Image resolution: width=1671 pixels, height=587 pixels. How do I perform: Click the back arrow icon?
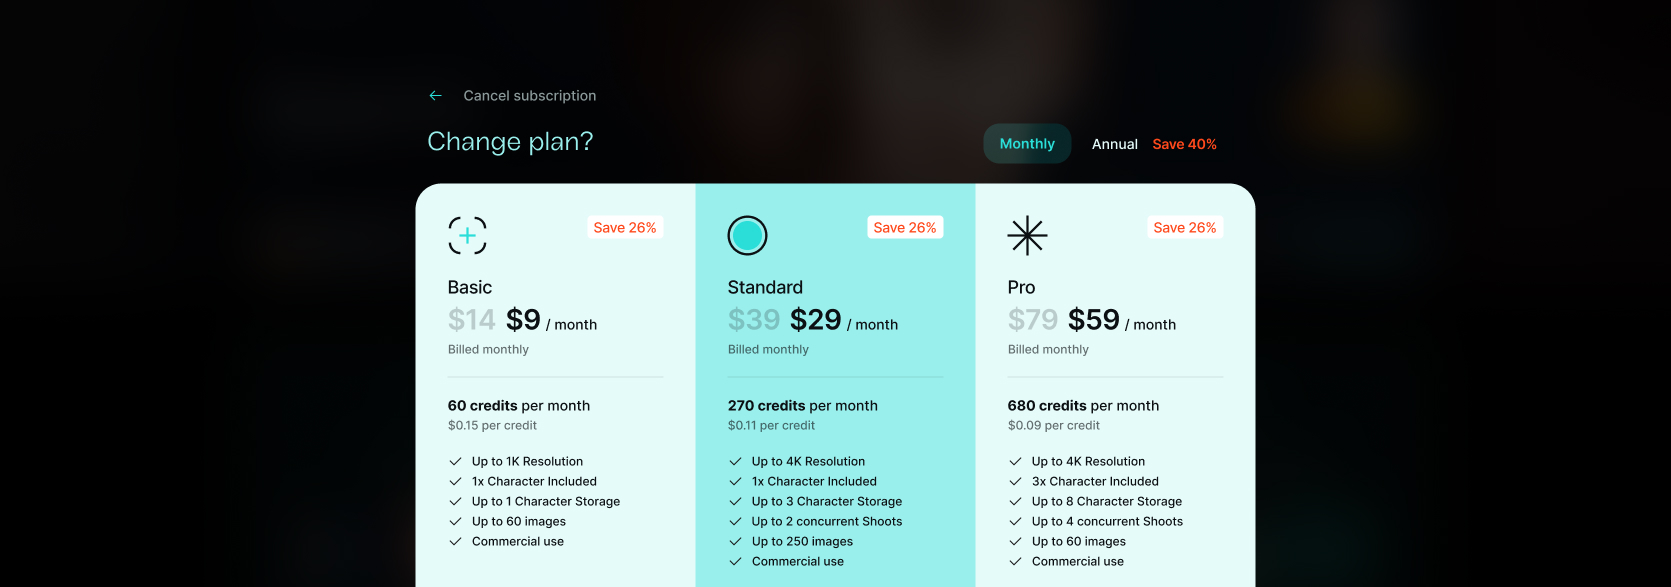(435, 96)
